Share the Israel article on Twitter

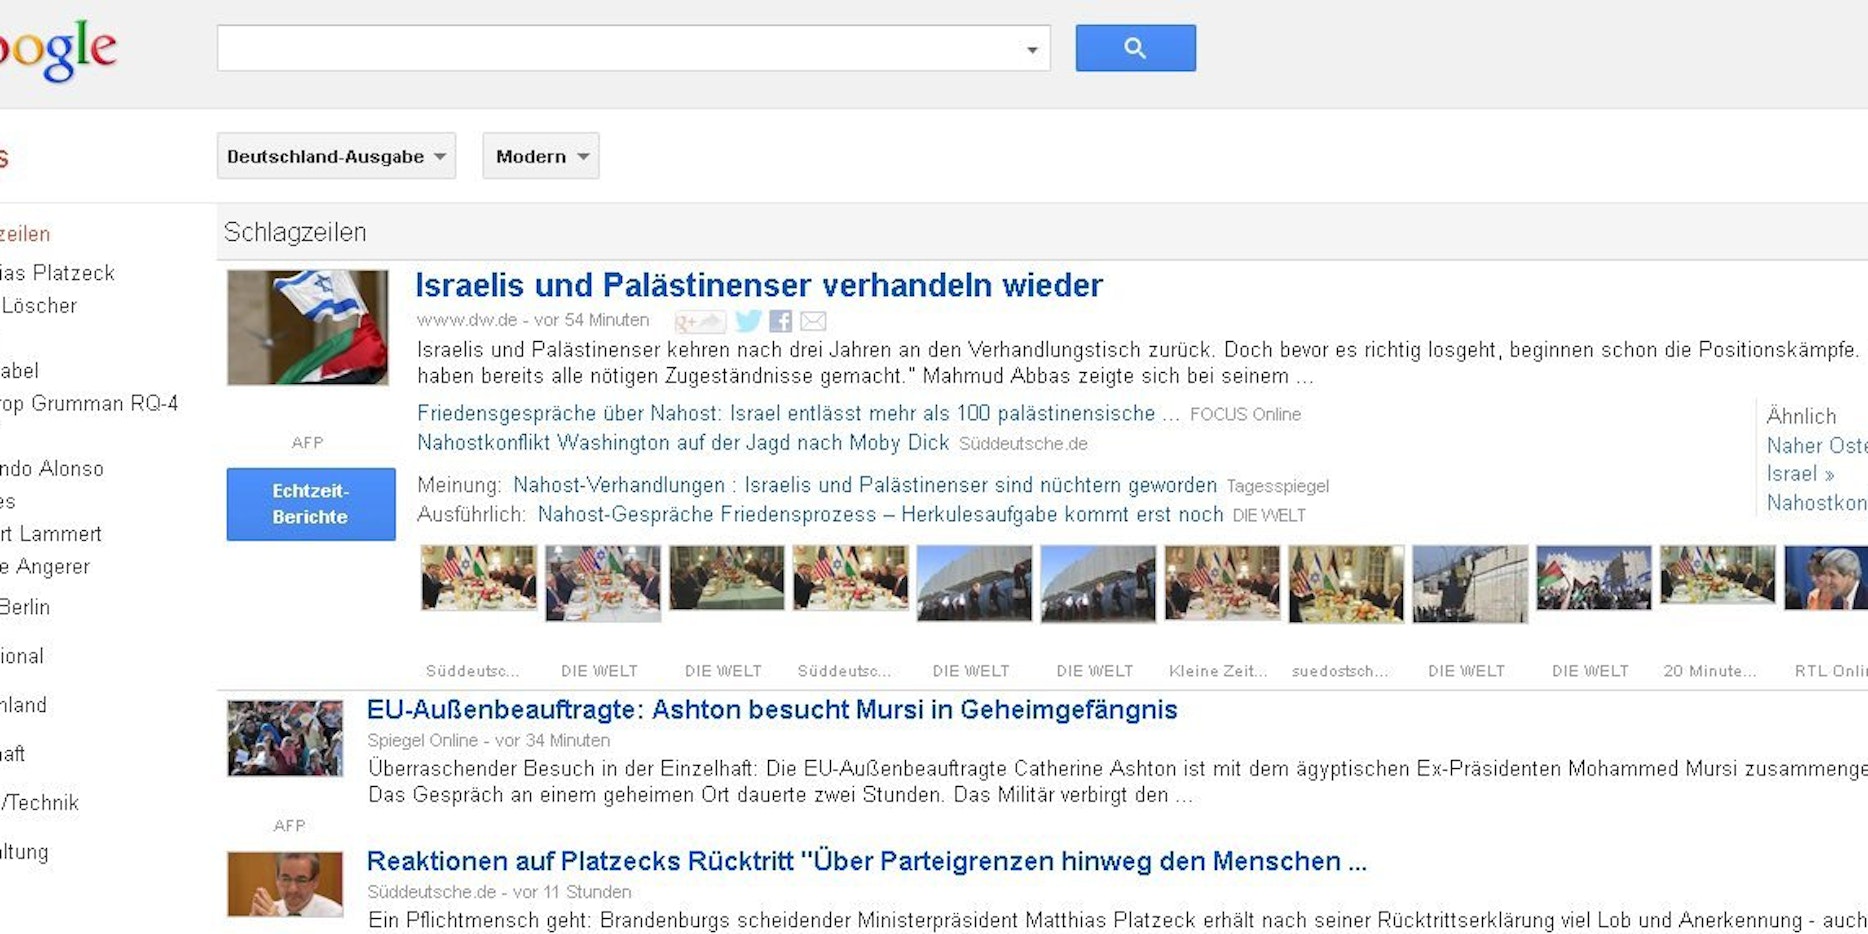[x=748, y=321]
